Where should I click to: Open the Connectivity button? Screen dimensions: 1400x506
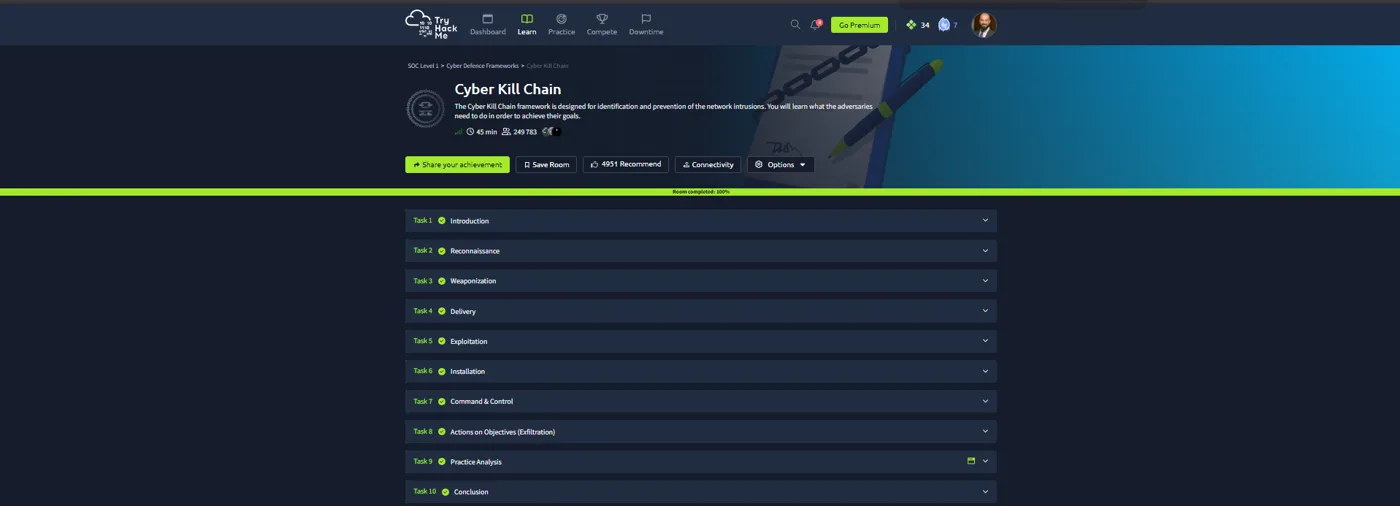coord(708,164)
